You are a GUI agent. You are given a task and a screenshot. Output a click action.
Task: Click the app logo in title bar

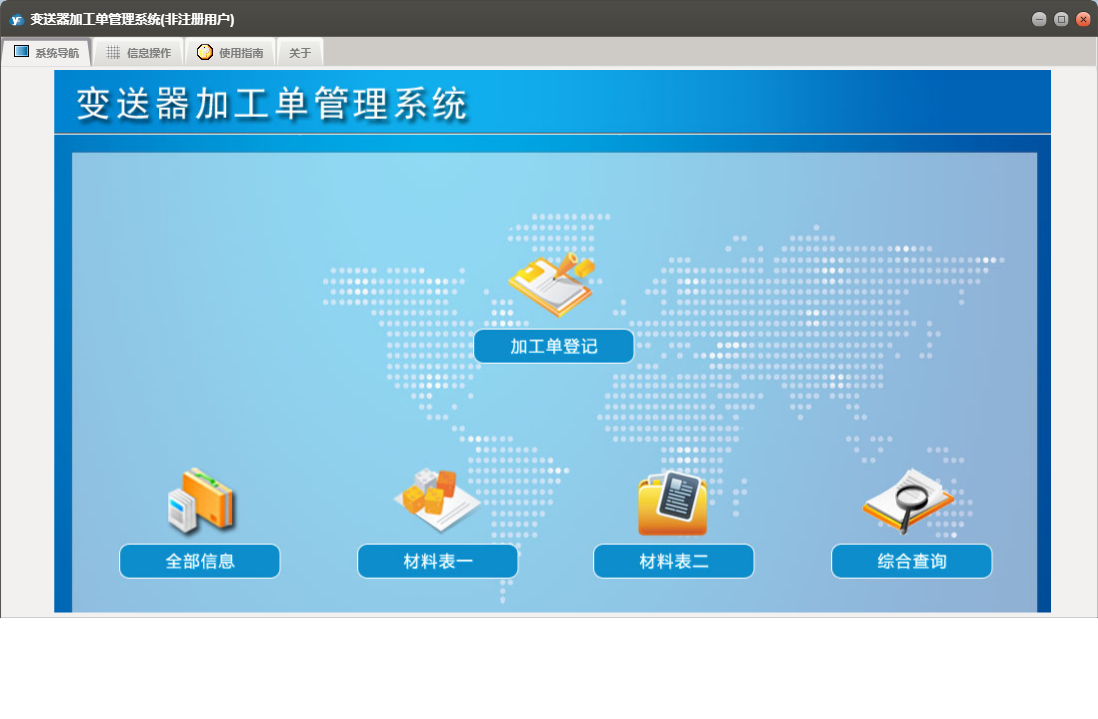tap(16, 20)
